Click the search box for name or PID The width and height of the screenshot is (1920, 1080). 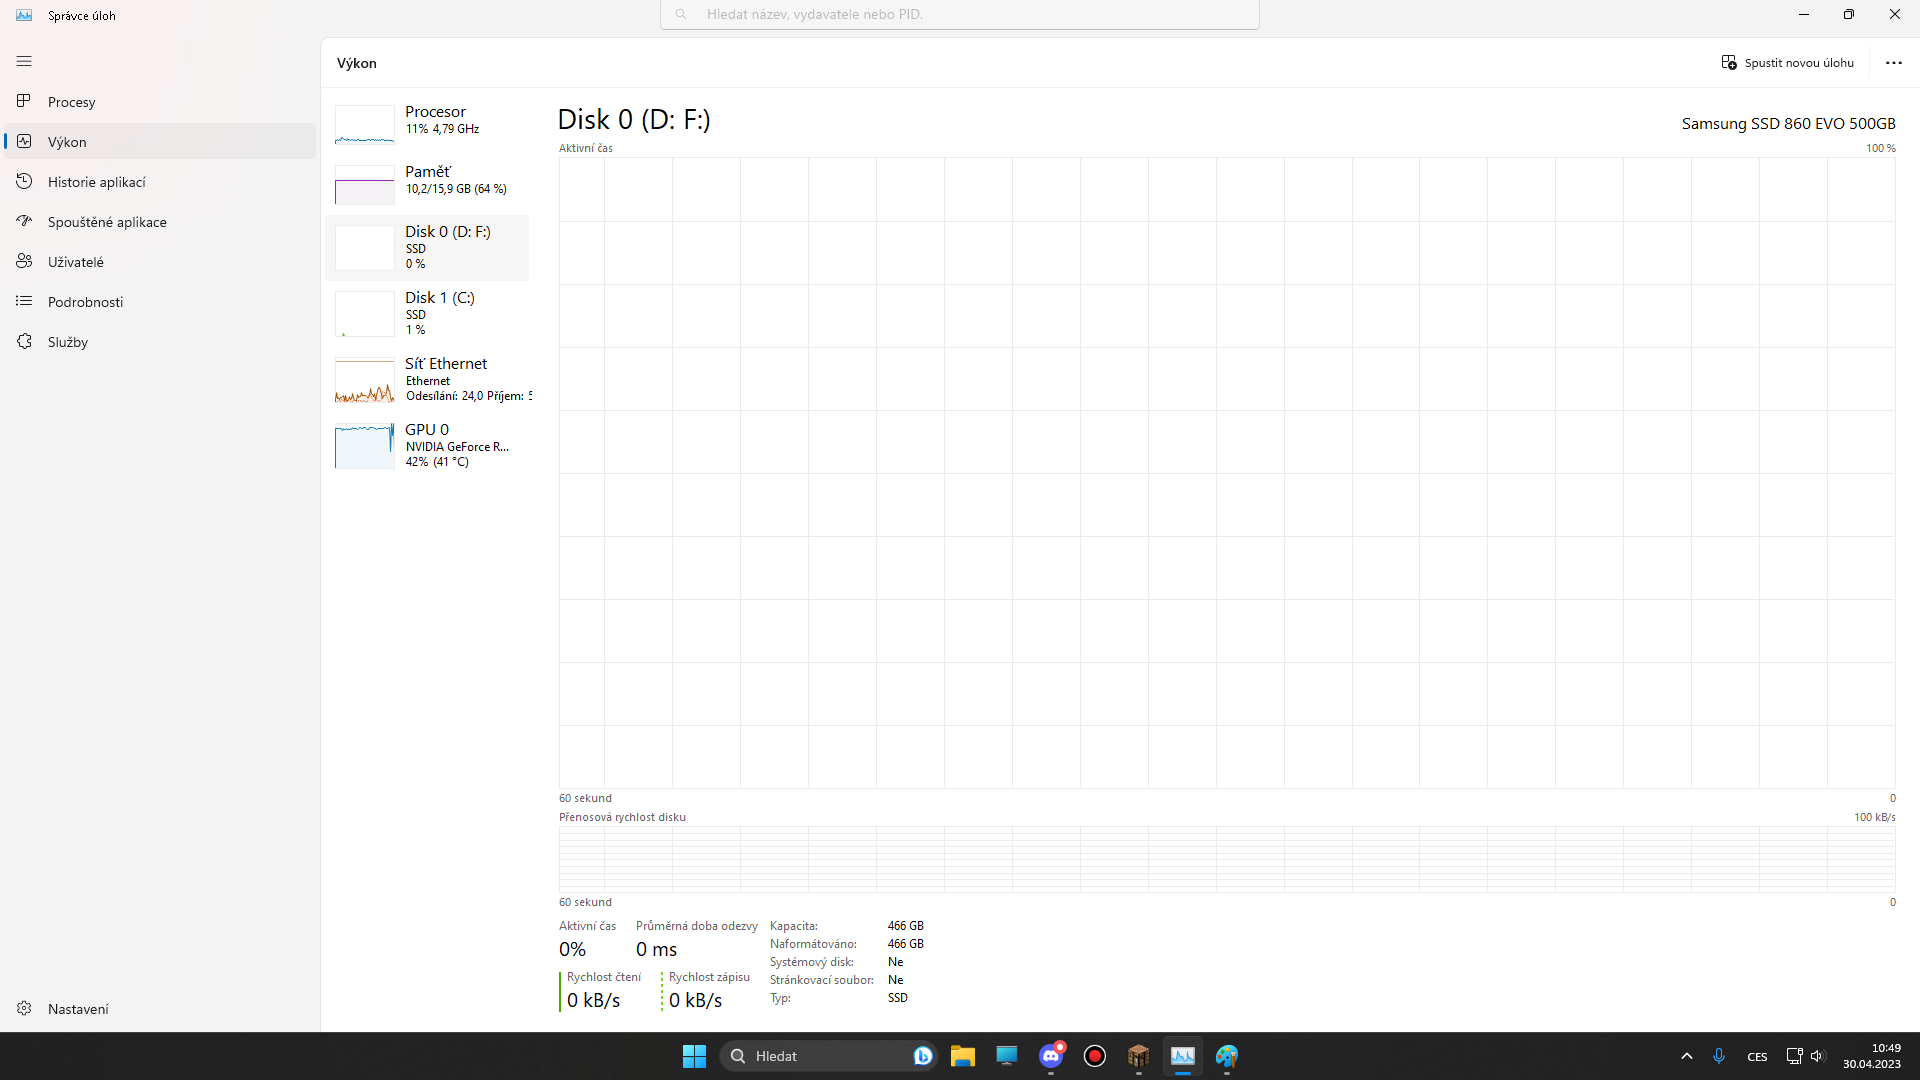(x=959, y=15)
